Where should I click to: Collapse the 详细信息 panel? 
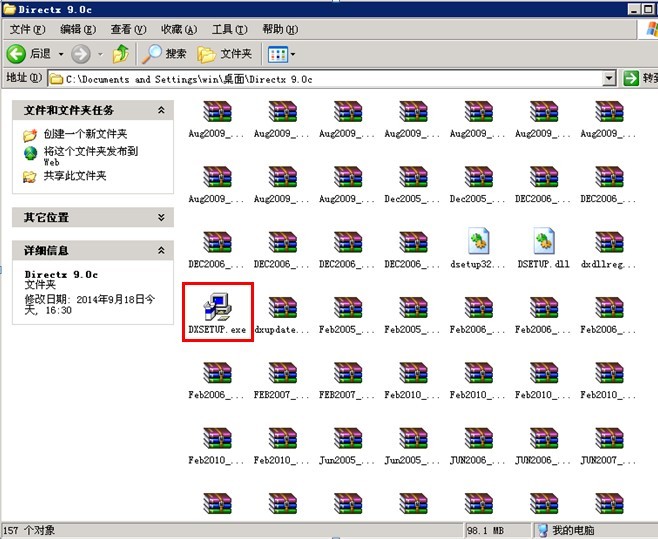pyautogui.click(x=161, y=250)
